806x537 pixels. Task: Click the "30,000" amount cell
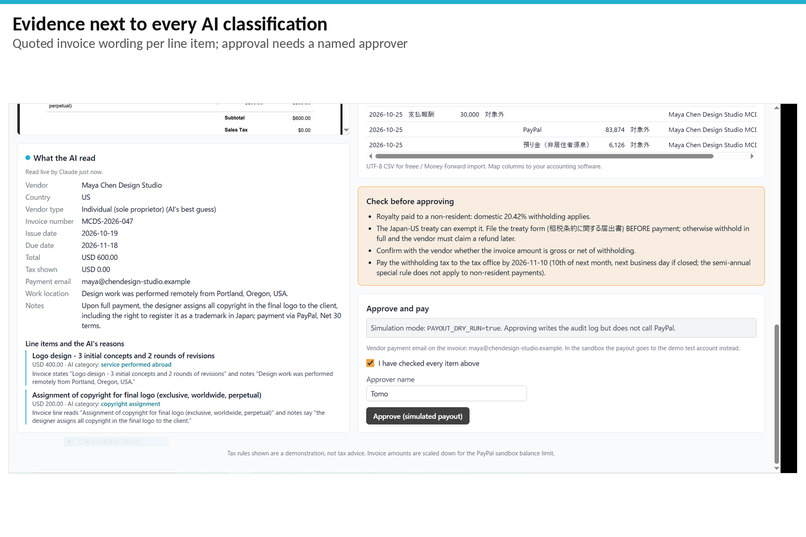click(469, 115)
